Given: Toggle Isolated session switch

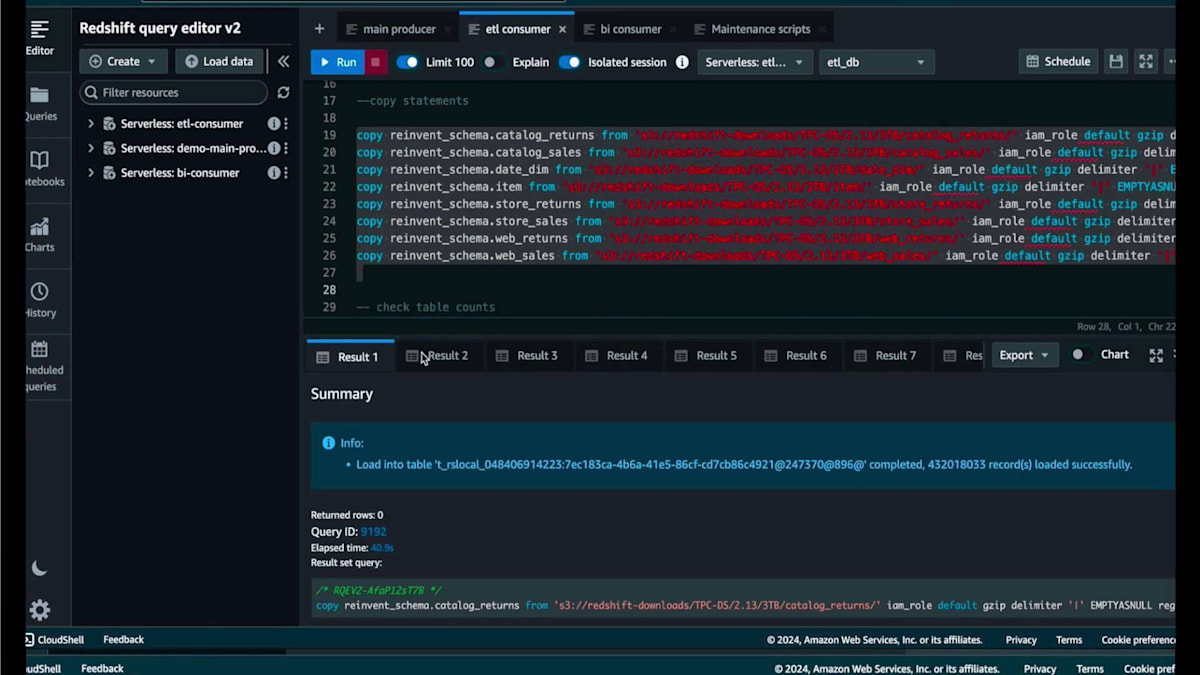Looking at the screenshot, I should (x=569, y=62).
